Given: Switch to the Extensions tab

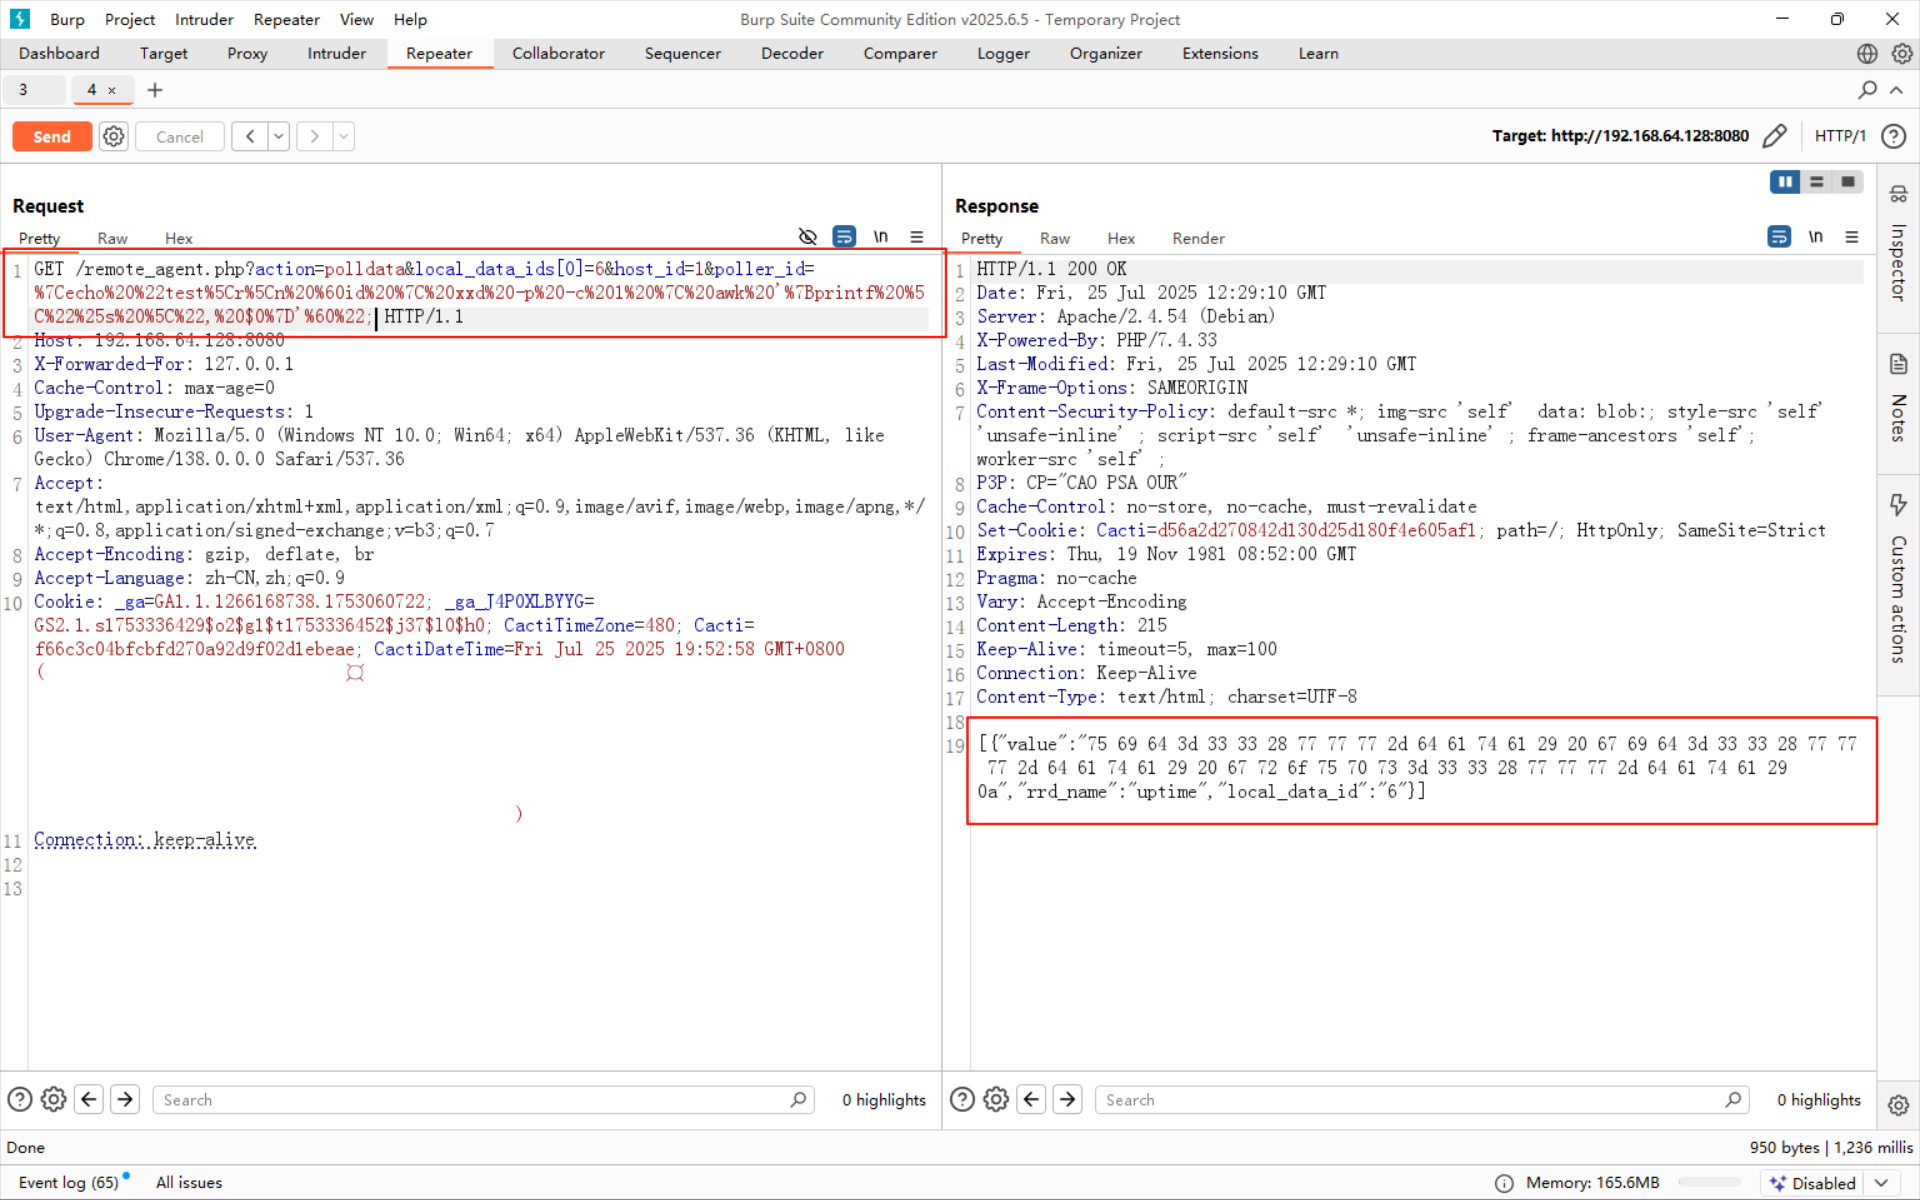Looking at the screenshot, I should (1220, 54).
